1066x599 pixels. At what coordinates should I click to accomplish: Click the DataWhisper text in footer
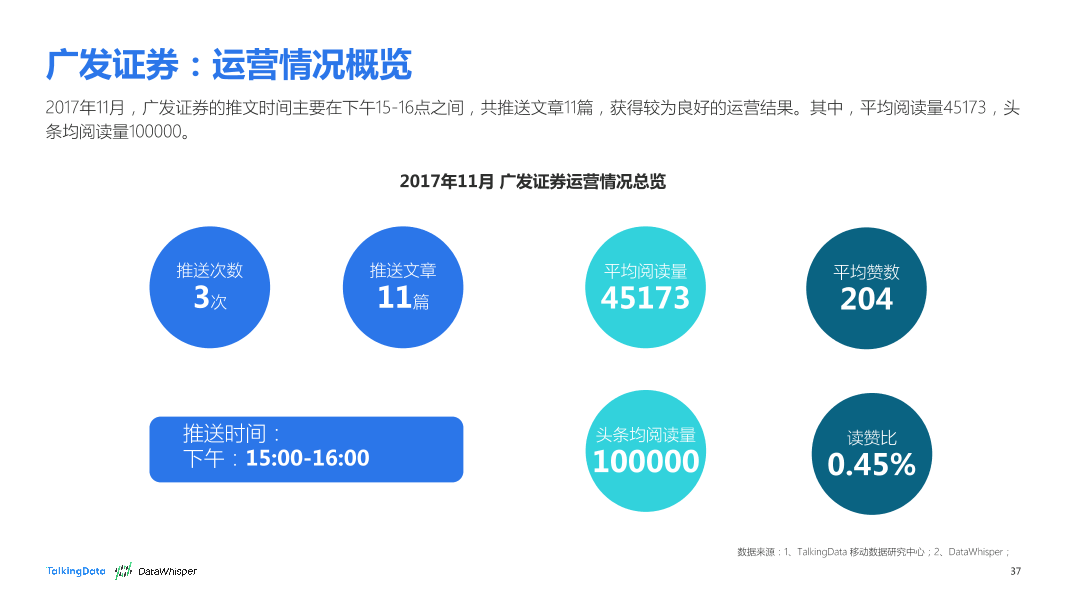pos(167,571)
